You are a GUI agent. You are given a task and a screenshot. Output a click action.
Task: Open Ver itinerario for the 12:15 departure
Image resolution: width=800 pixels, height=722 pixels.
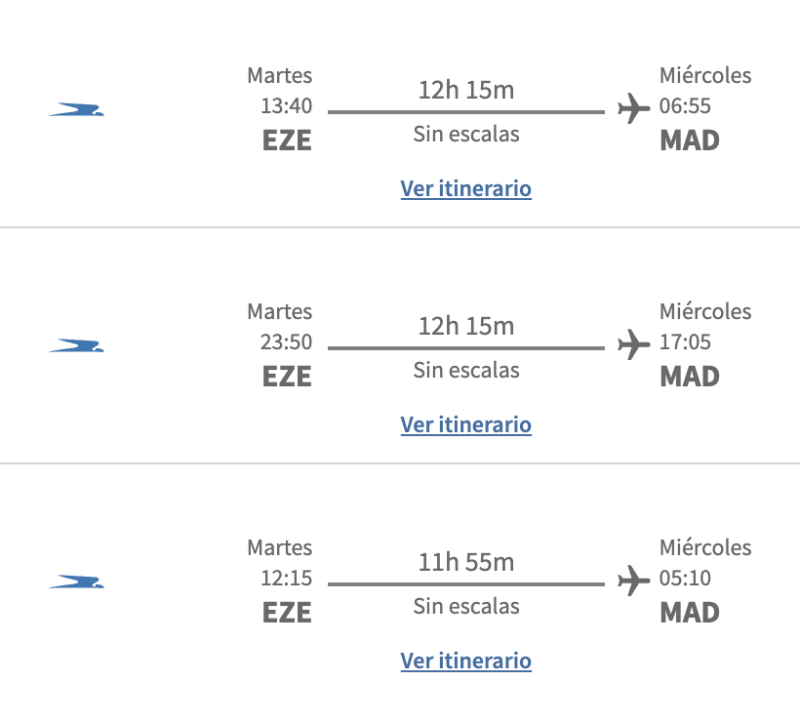tap(466, 661)
